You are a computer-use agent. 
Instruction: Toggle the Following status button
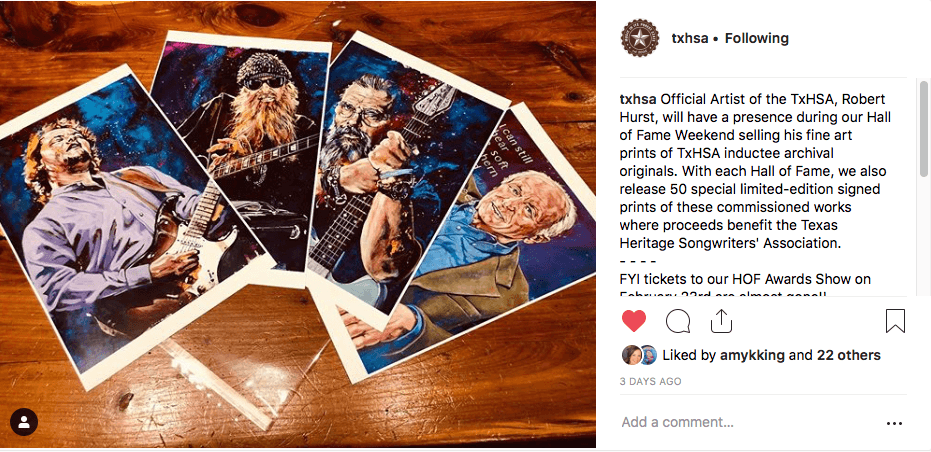[756, 39]
